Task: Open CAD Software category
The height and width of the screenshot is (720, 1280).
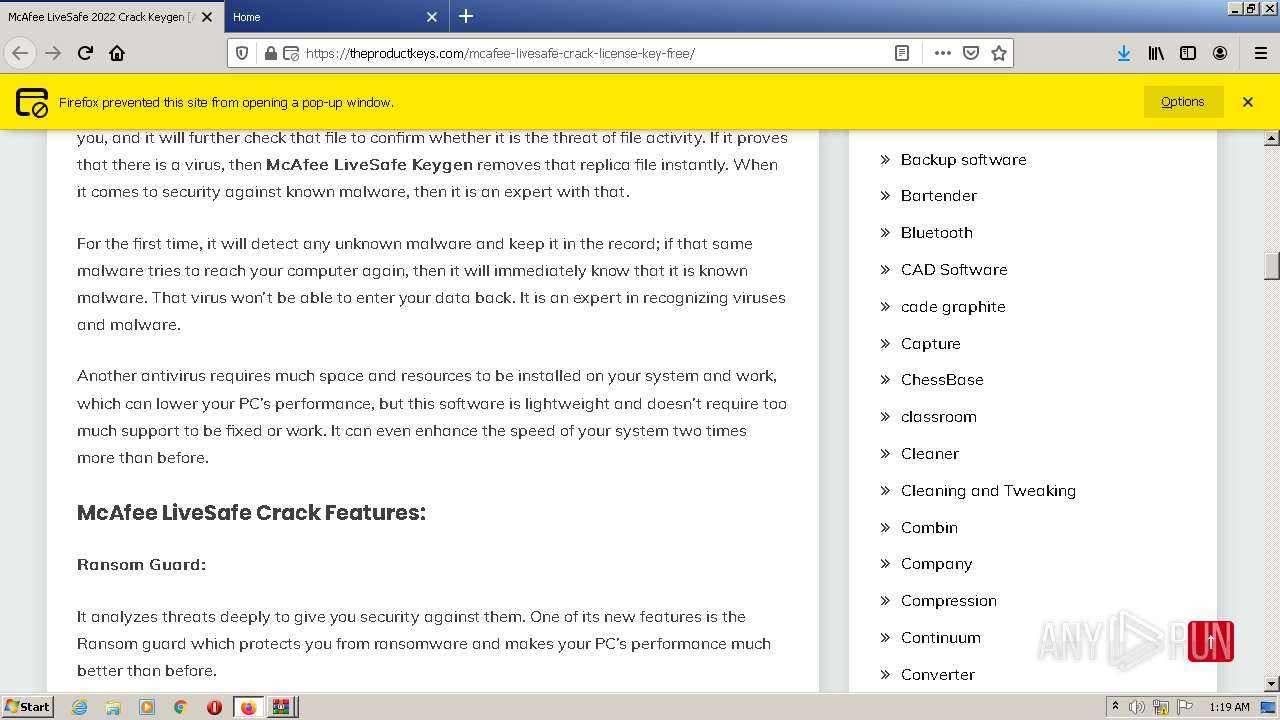Action: click(954, 269)
